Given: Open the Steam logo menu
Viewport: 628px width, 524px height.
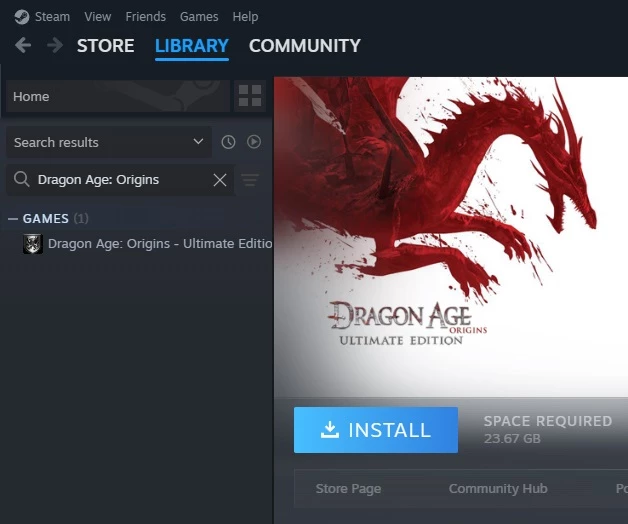Looking at the screenshot, I should coord(22,17).
